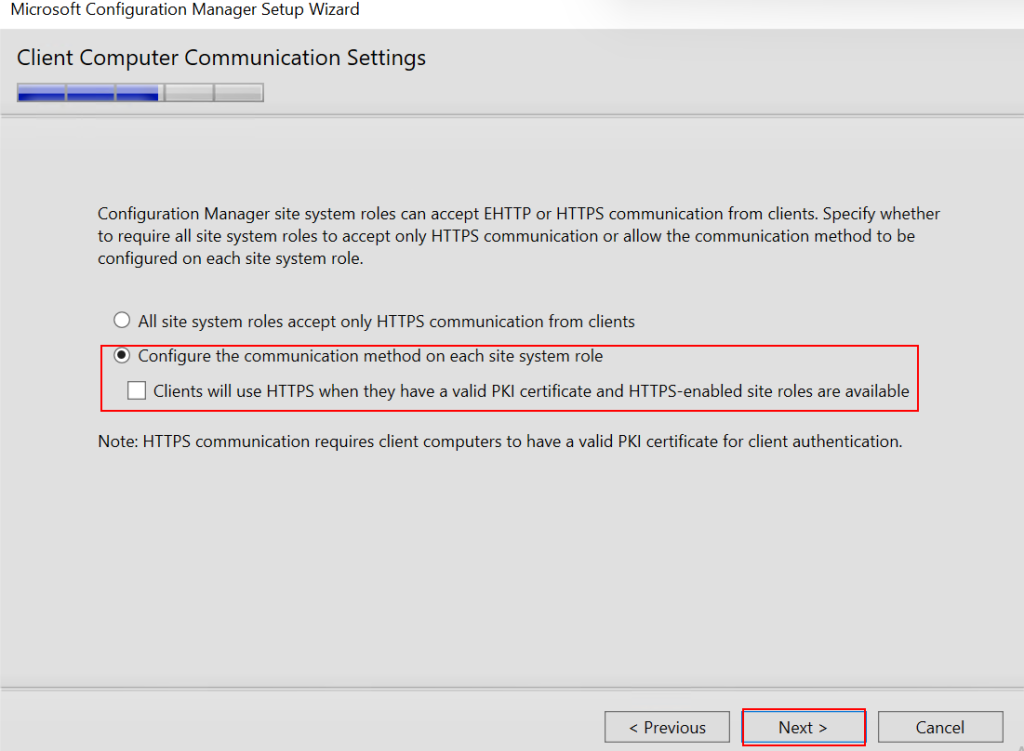Click the last empty progress bar segment
Screen dimensions: 1024x751
(x=238, y=93)
